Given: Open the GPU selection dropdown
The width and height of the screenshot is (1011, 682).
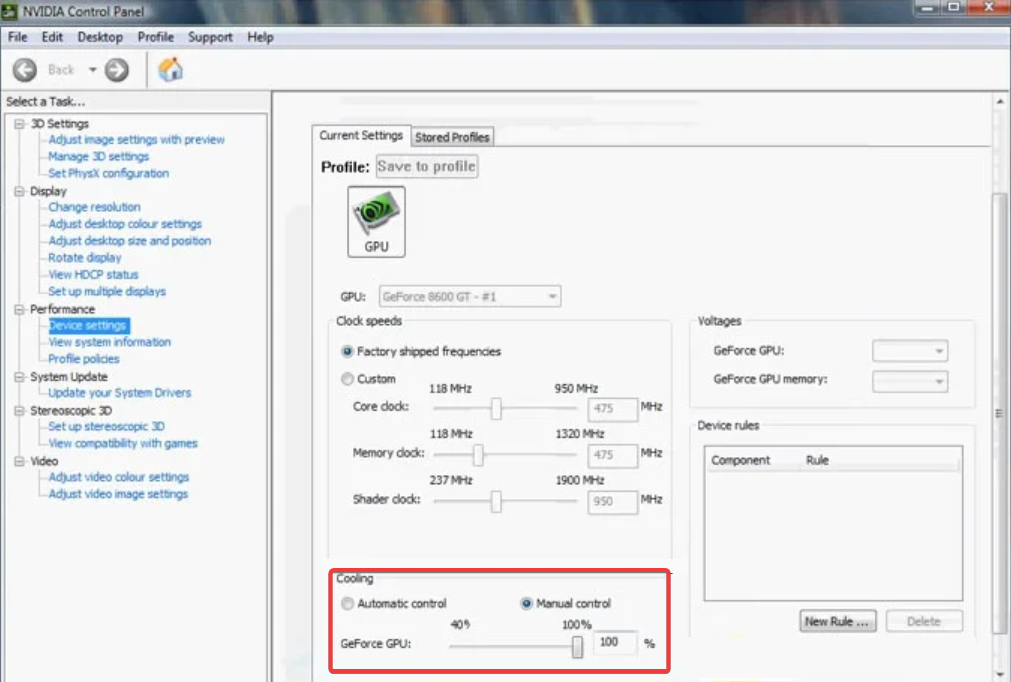Looking at the screenshot, I should (470, 297).
